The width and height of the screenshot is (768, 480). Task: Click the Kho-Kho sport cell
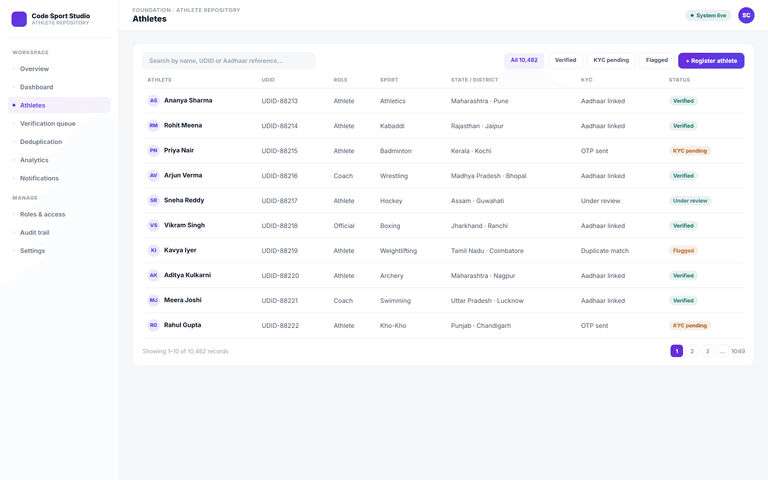point(393,326)
